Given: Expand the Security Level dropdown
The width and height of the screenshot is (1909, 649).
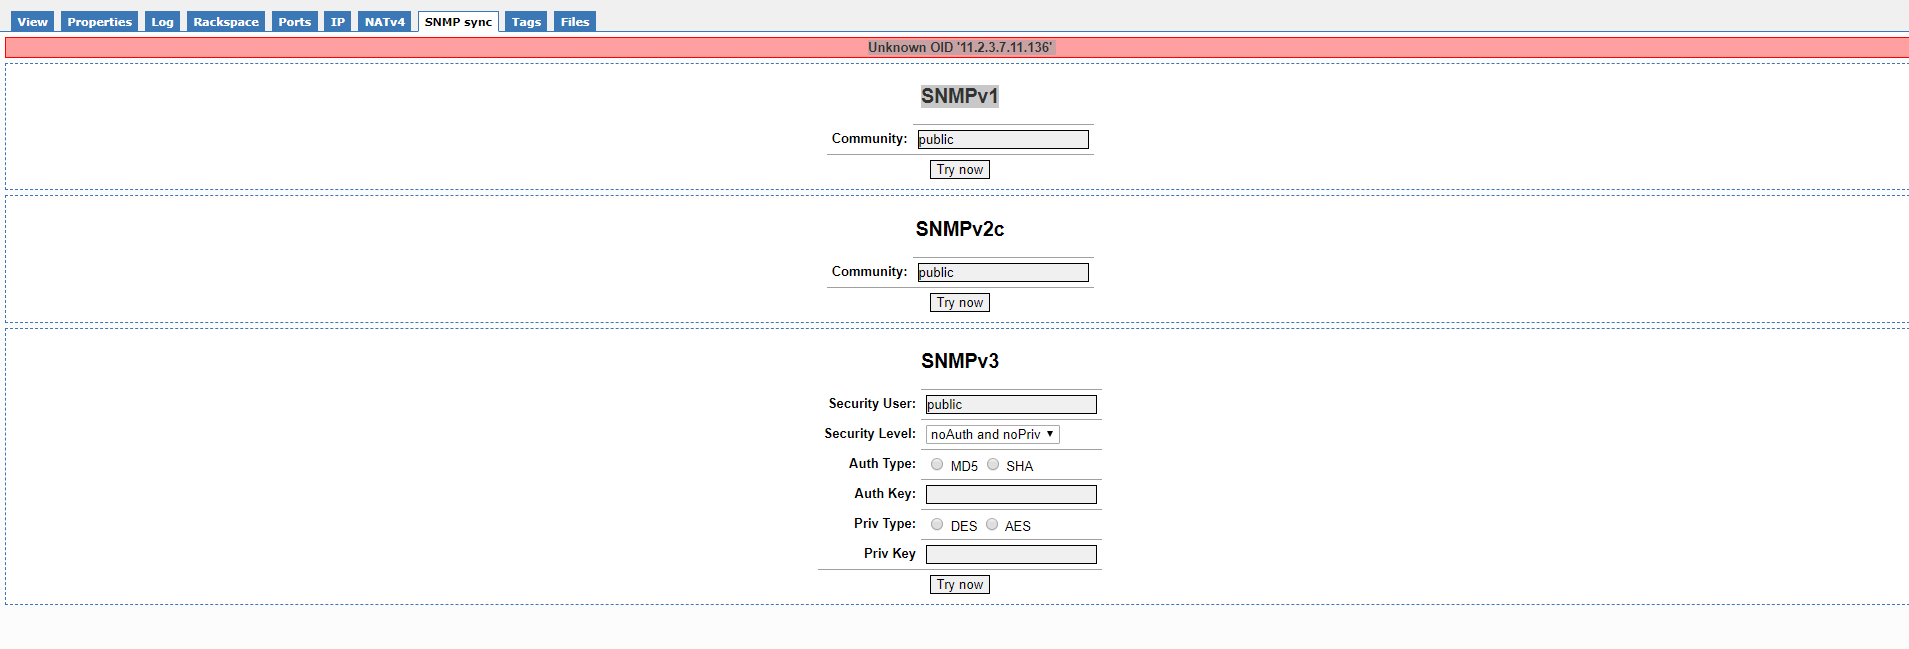Looking at the screenshot, I should coord(992,434).
